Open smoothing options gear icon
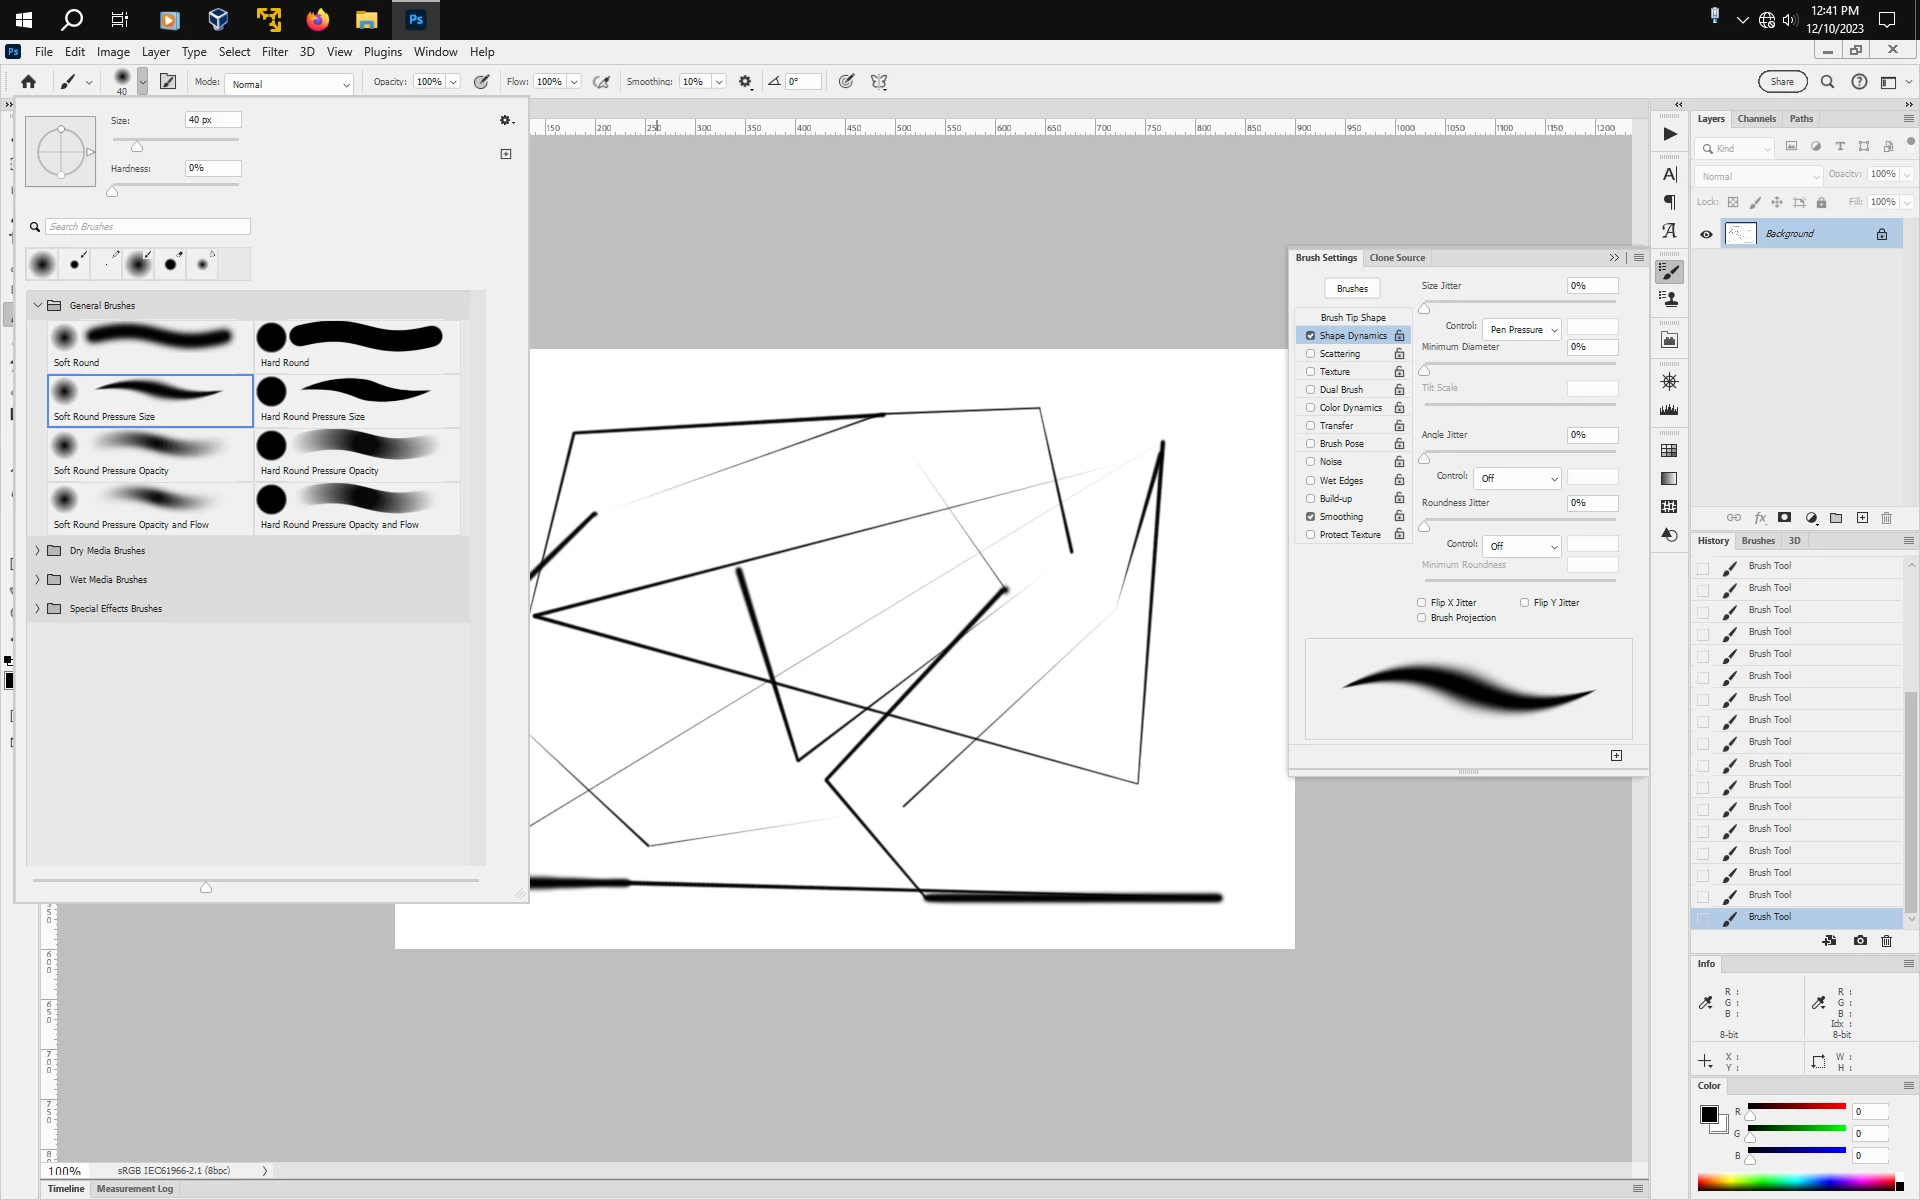Viewport: 1920px width, 1200px height. (x=745, y=82)
